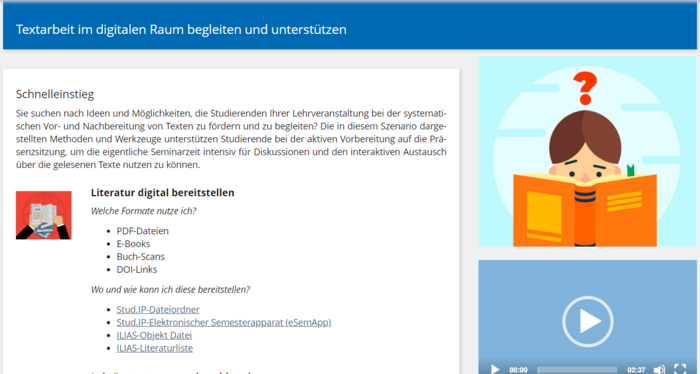700x374 pixels.
Task: Open Stud.IP-Elektronischer Semesterapparat (eSemApp) link
Action: click(x=224, y=322)
